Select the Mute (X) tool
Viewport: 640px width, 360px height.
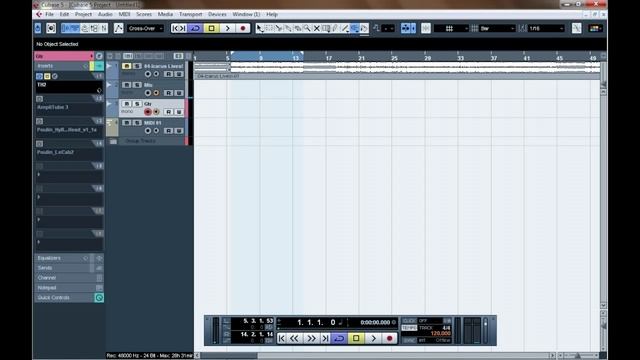coord(316,28)
